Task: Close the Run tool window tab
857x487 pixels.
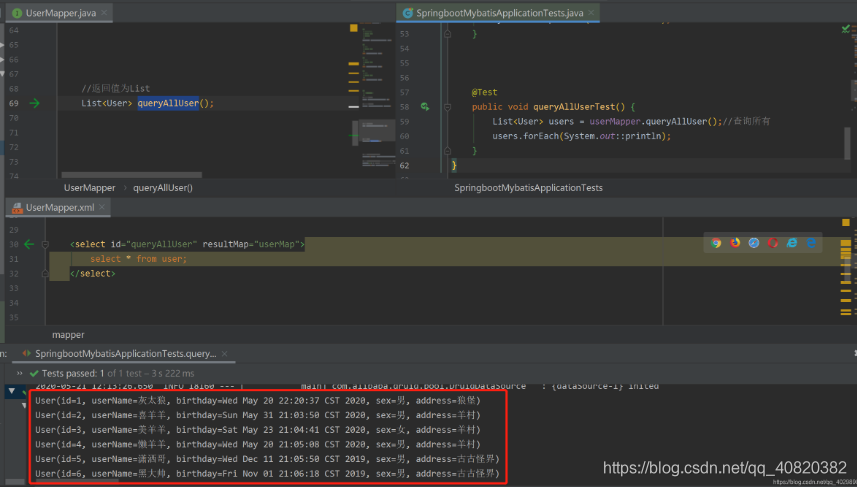Action: (225, 354)
